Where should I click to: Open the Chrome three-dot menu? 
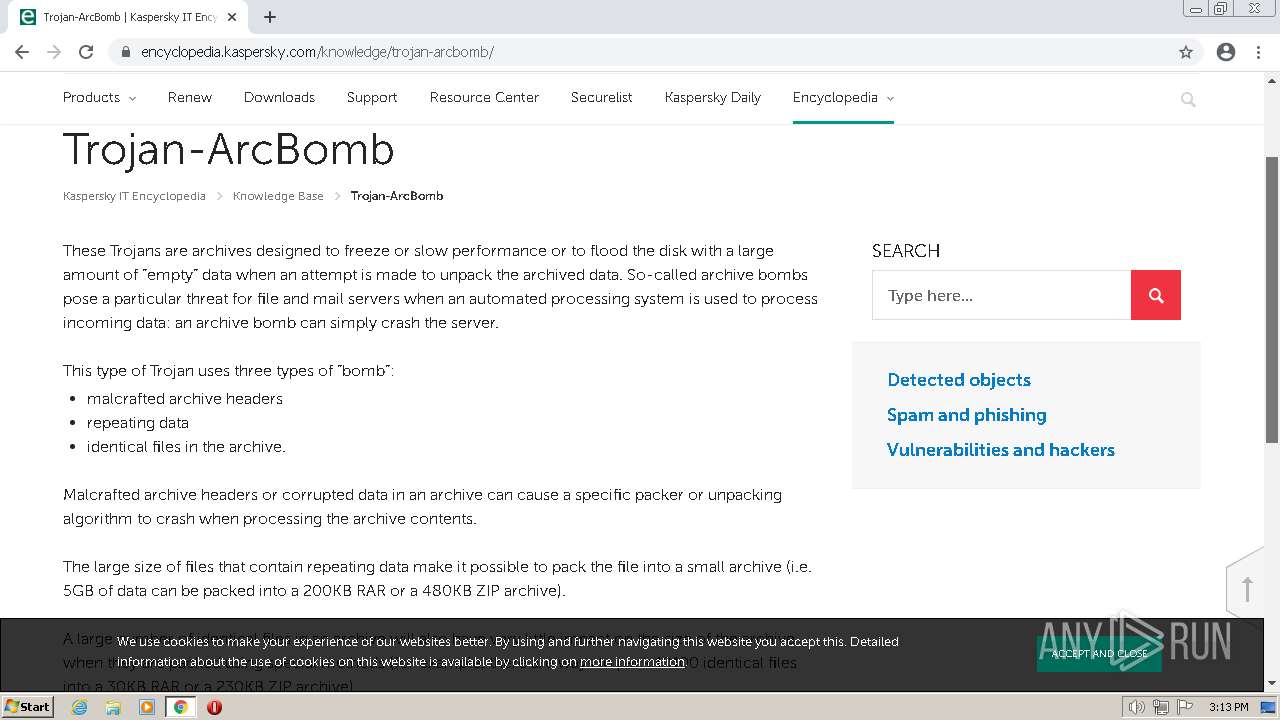(1260, 52)
